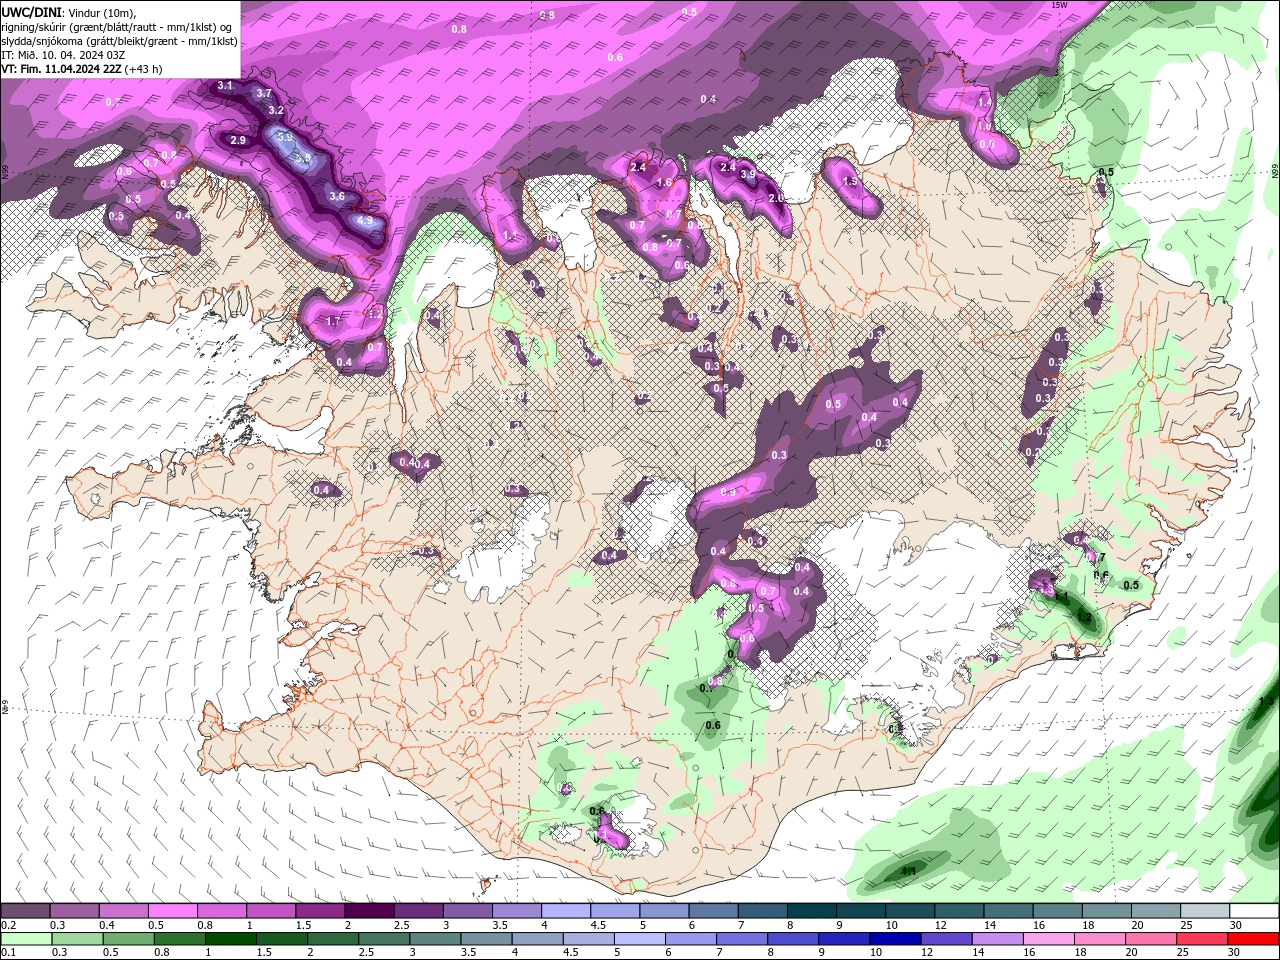The width and height of the screenshot is (1280, 960).
Task: Click the 1.4 value label on the map
Action: tap(985, 102)
